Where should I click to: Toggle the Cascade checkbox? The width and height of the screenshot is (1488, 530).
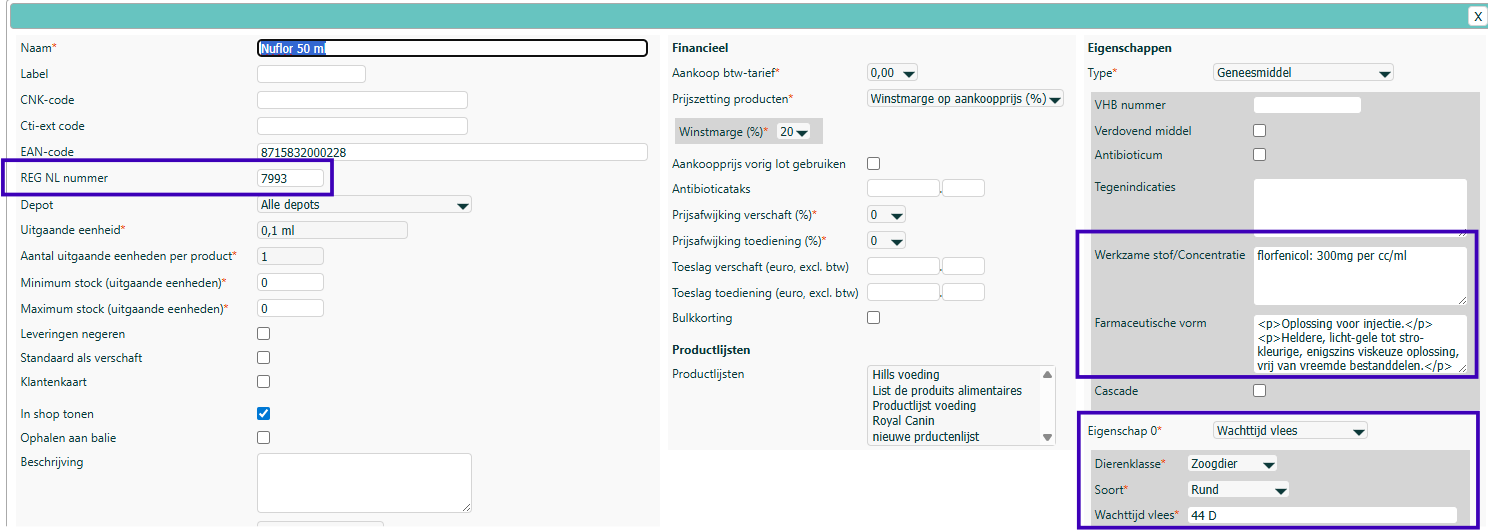tap(1260, 390)
